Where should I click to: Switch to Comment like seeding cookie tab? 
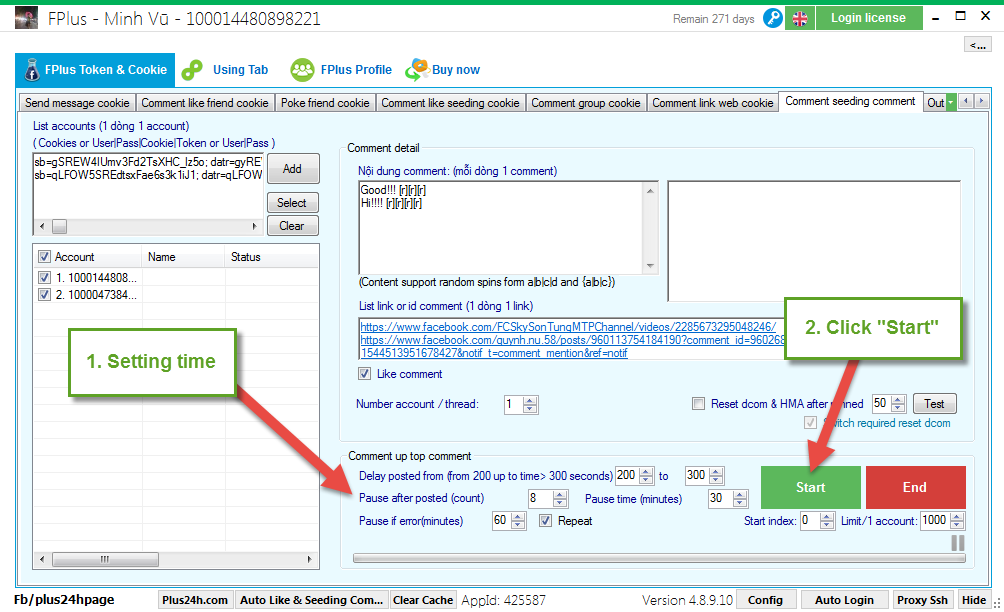coord(450,103)
